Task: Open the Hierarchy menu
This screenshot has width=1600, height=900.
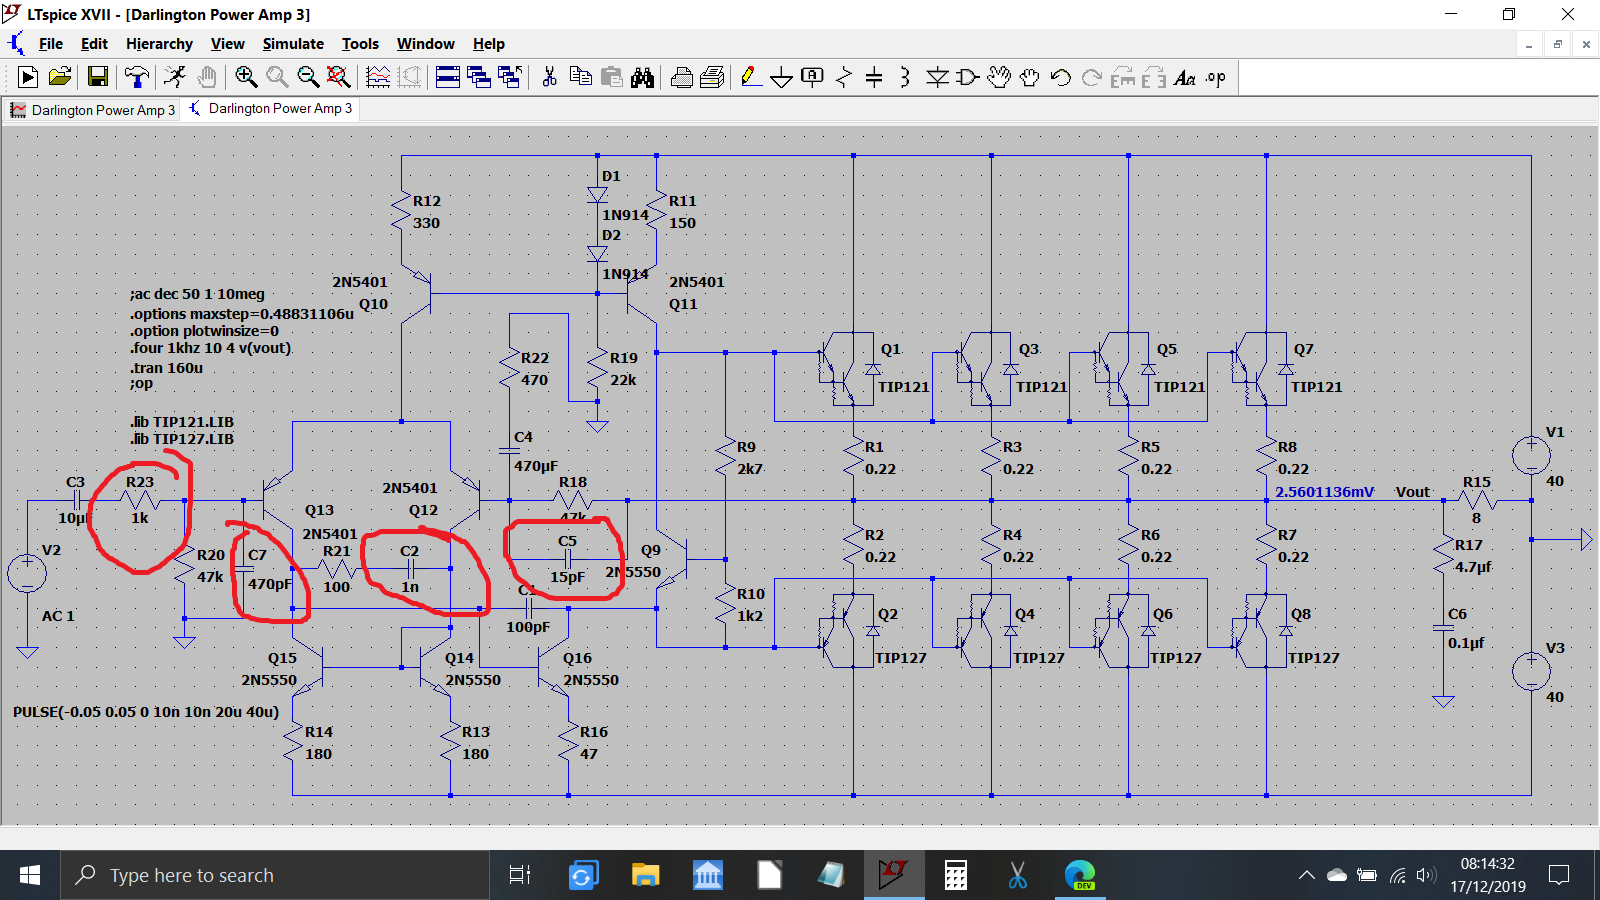Action: 159,44
